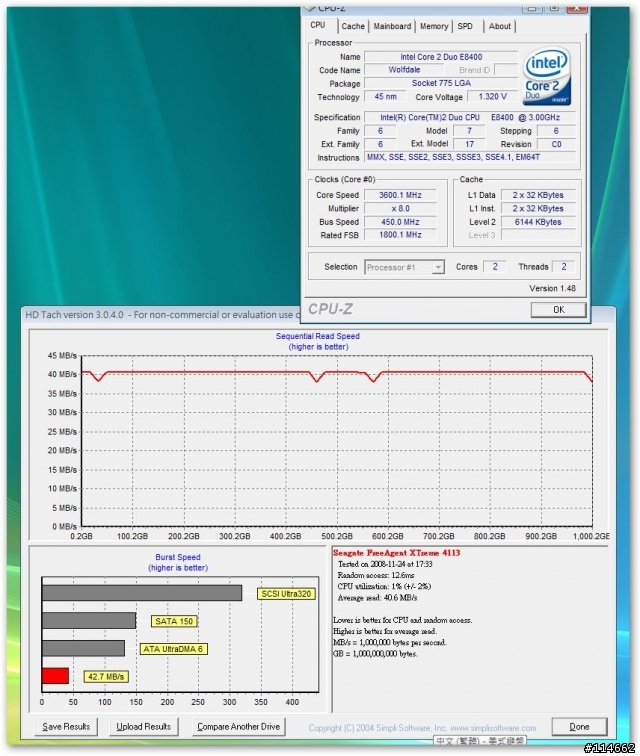Click the Intel Core 2 Duo logo

click(x=547, y=76)
